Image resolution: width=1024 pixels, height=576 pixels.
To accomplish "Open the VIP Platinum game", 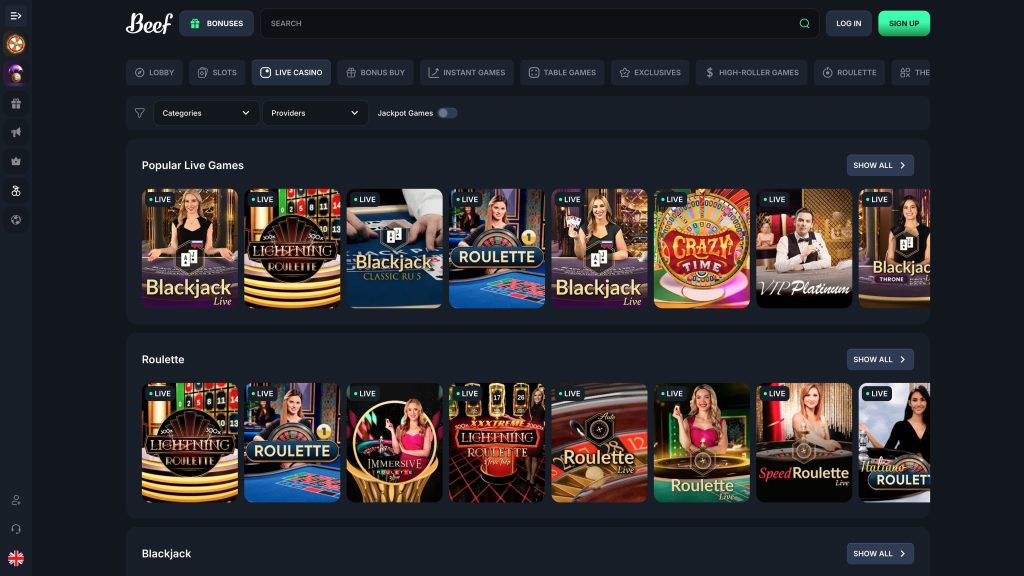I will coord(804,248).
